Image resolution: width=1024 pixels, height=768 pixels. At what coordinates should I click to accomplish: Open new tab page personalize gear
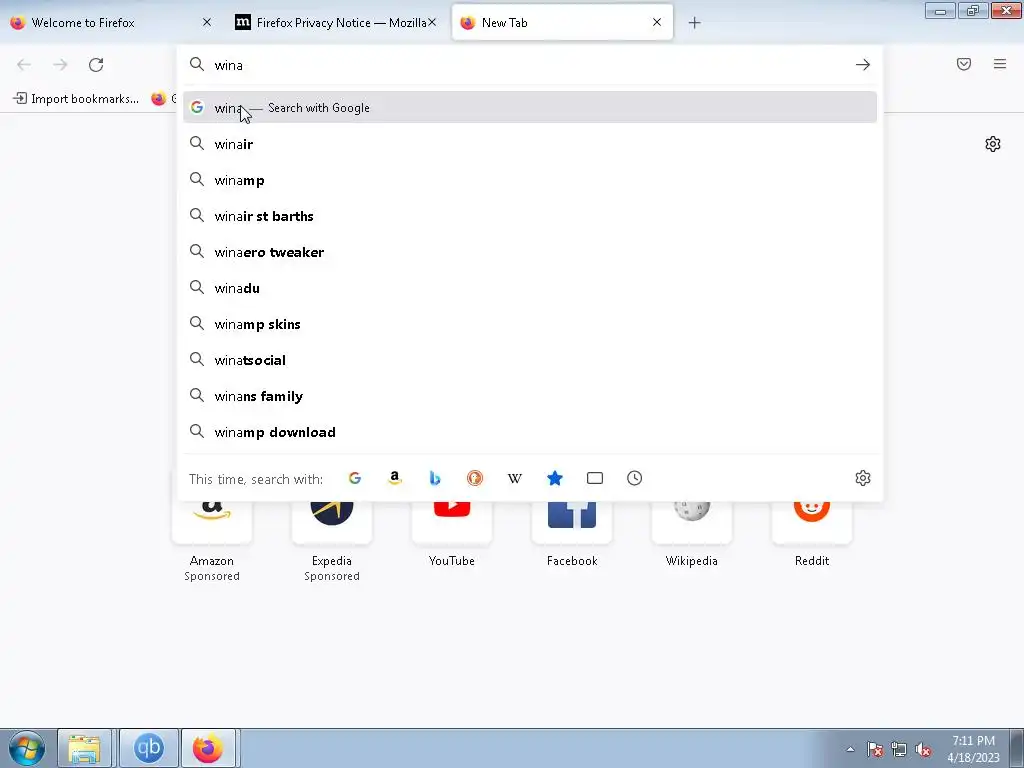pyautogui.click(x=993, y=144)
